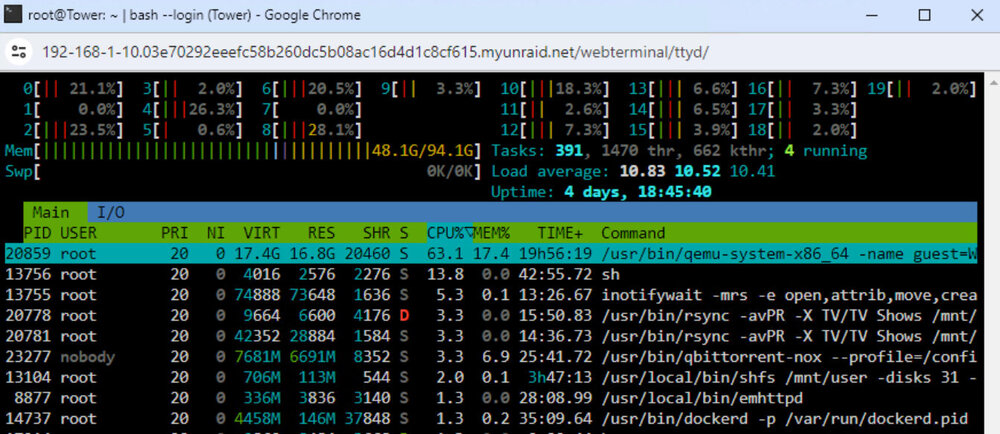Click the 'nobody' user cell

(x=87, y=357)
